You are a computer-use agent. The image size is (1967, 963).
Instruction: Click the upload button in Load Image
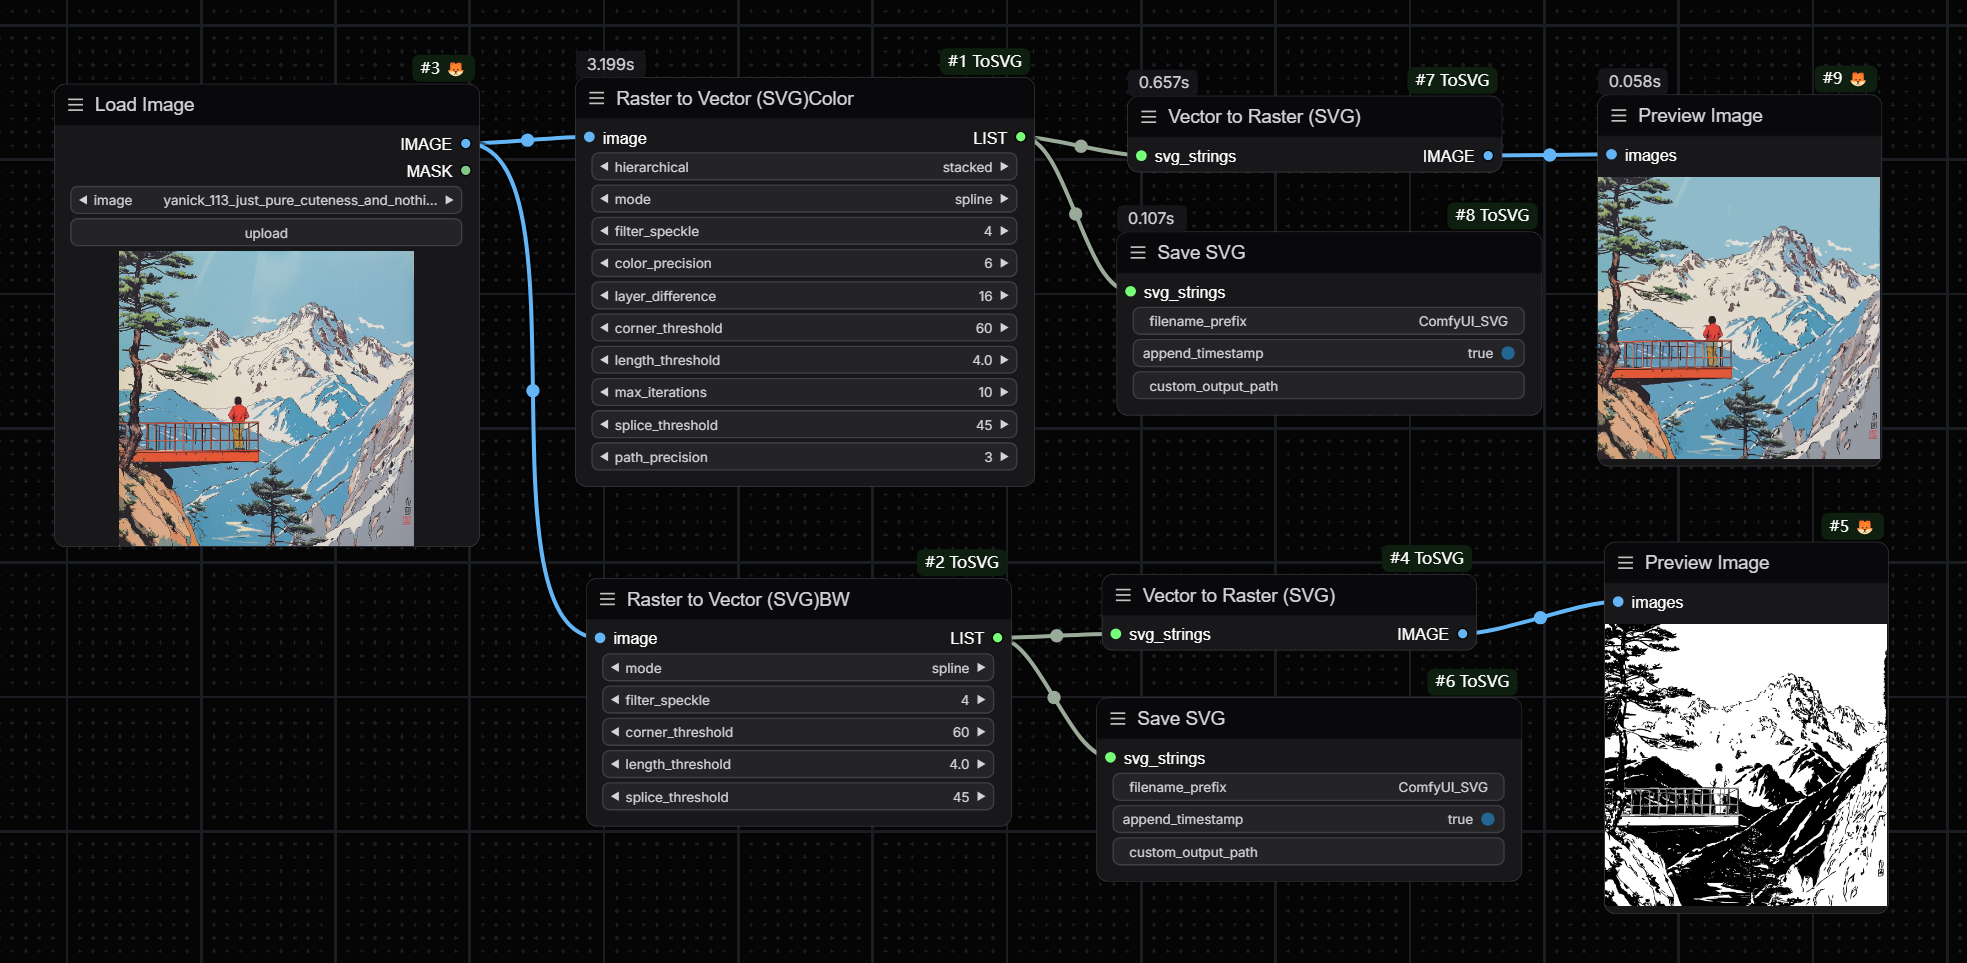(x=266, y=233)
